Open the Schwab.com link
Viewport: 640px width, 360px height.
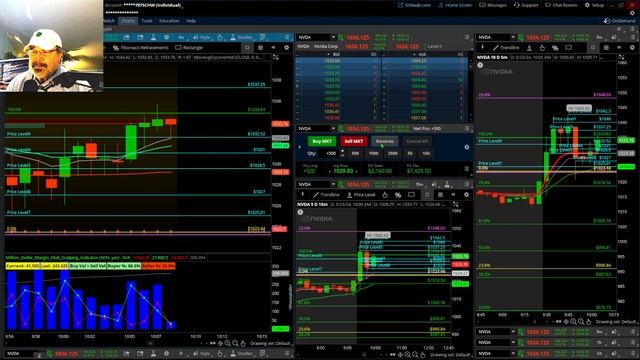414,5
